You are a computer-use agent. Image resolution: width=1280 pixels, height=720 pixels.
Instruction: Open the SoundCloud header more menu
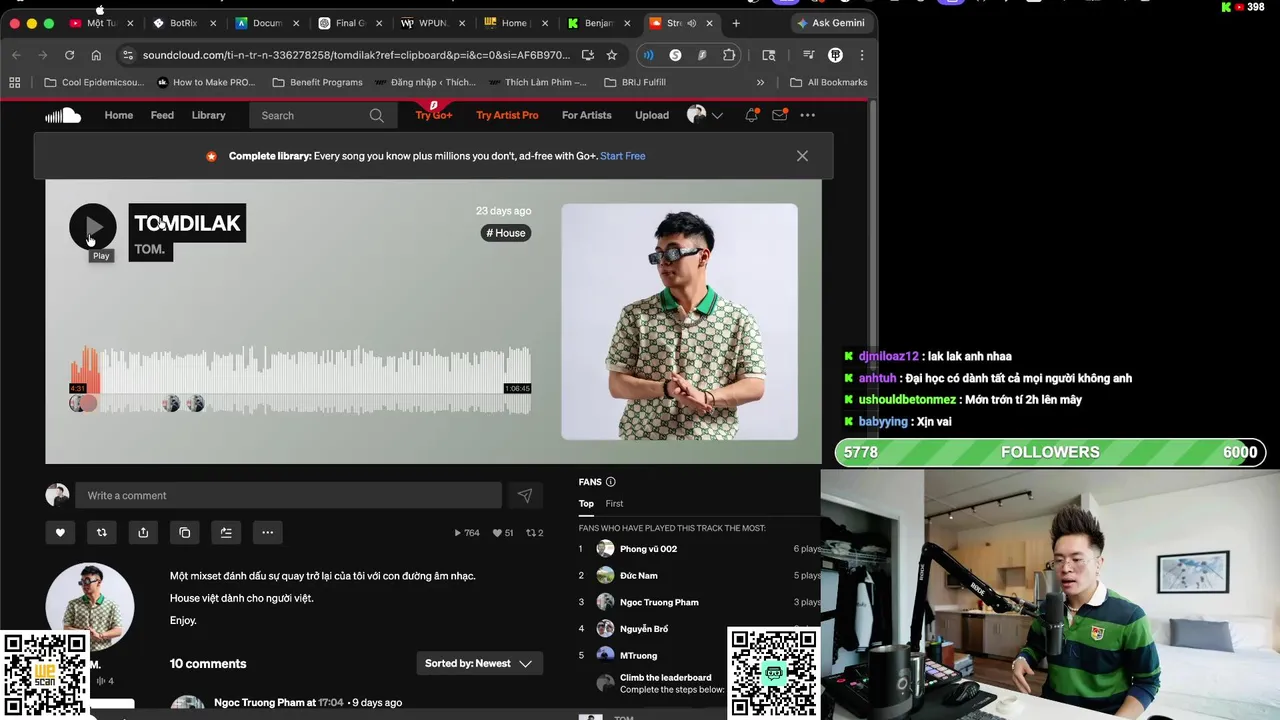coord(807,115)
